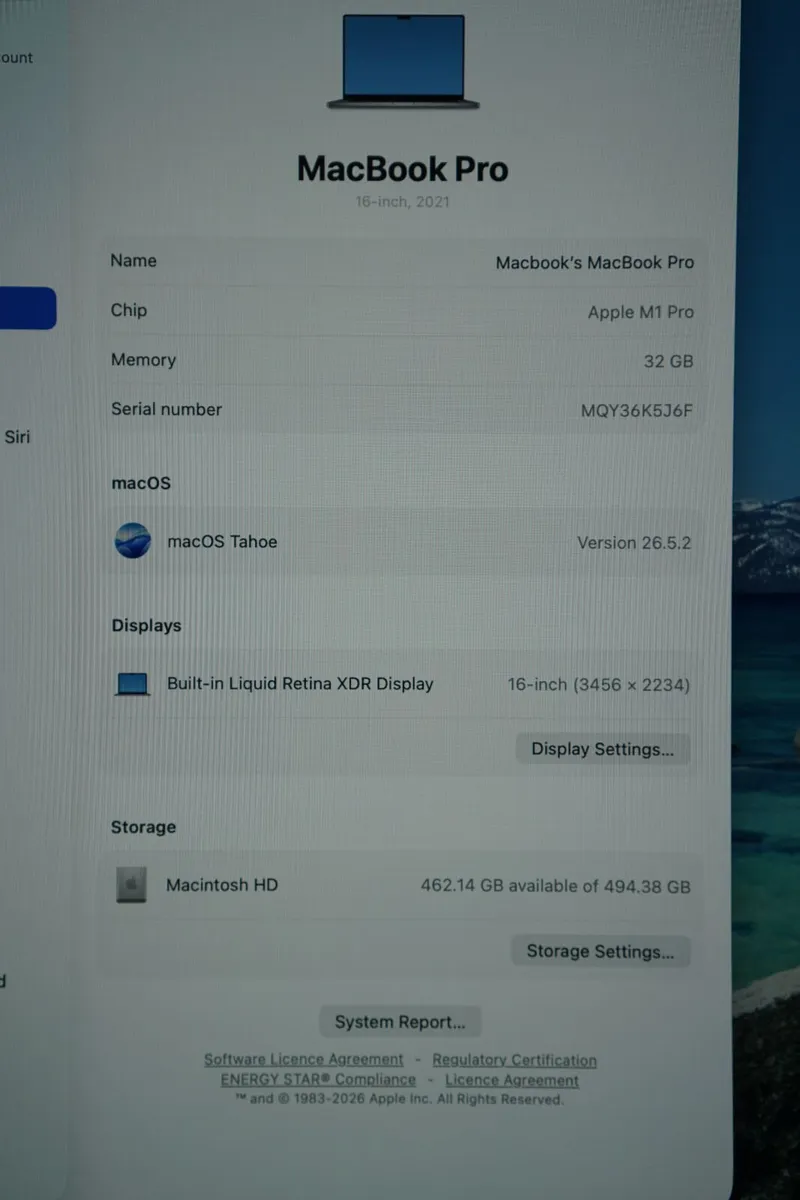Click the MacBook Pro heading
Screen dimensions: 800x1200
(x=403, y=168)
